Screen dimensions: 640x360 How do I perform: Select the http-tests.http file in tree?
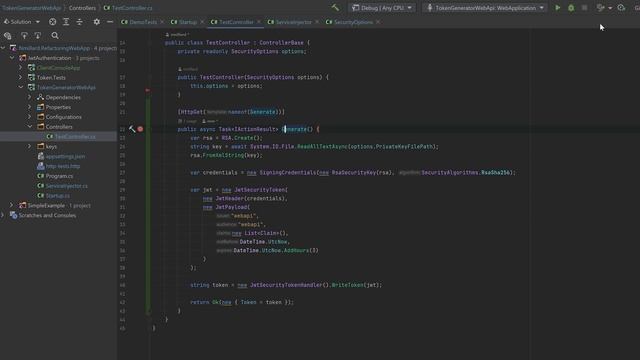pos(63,166)
